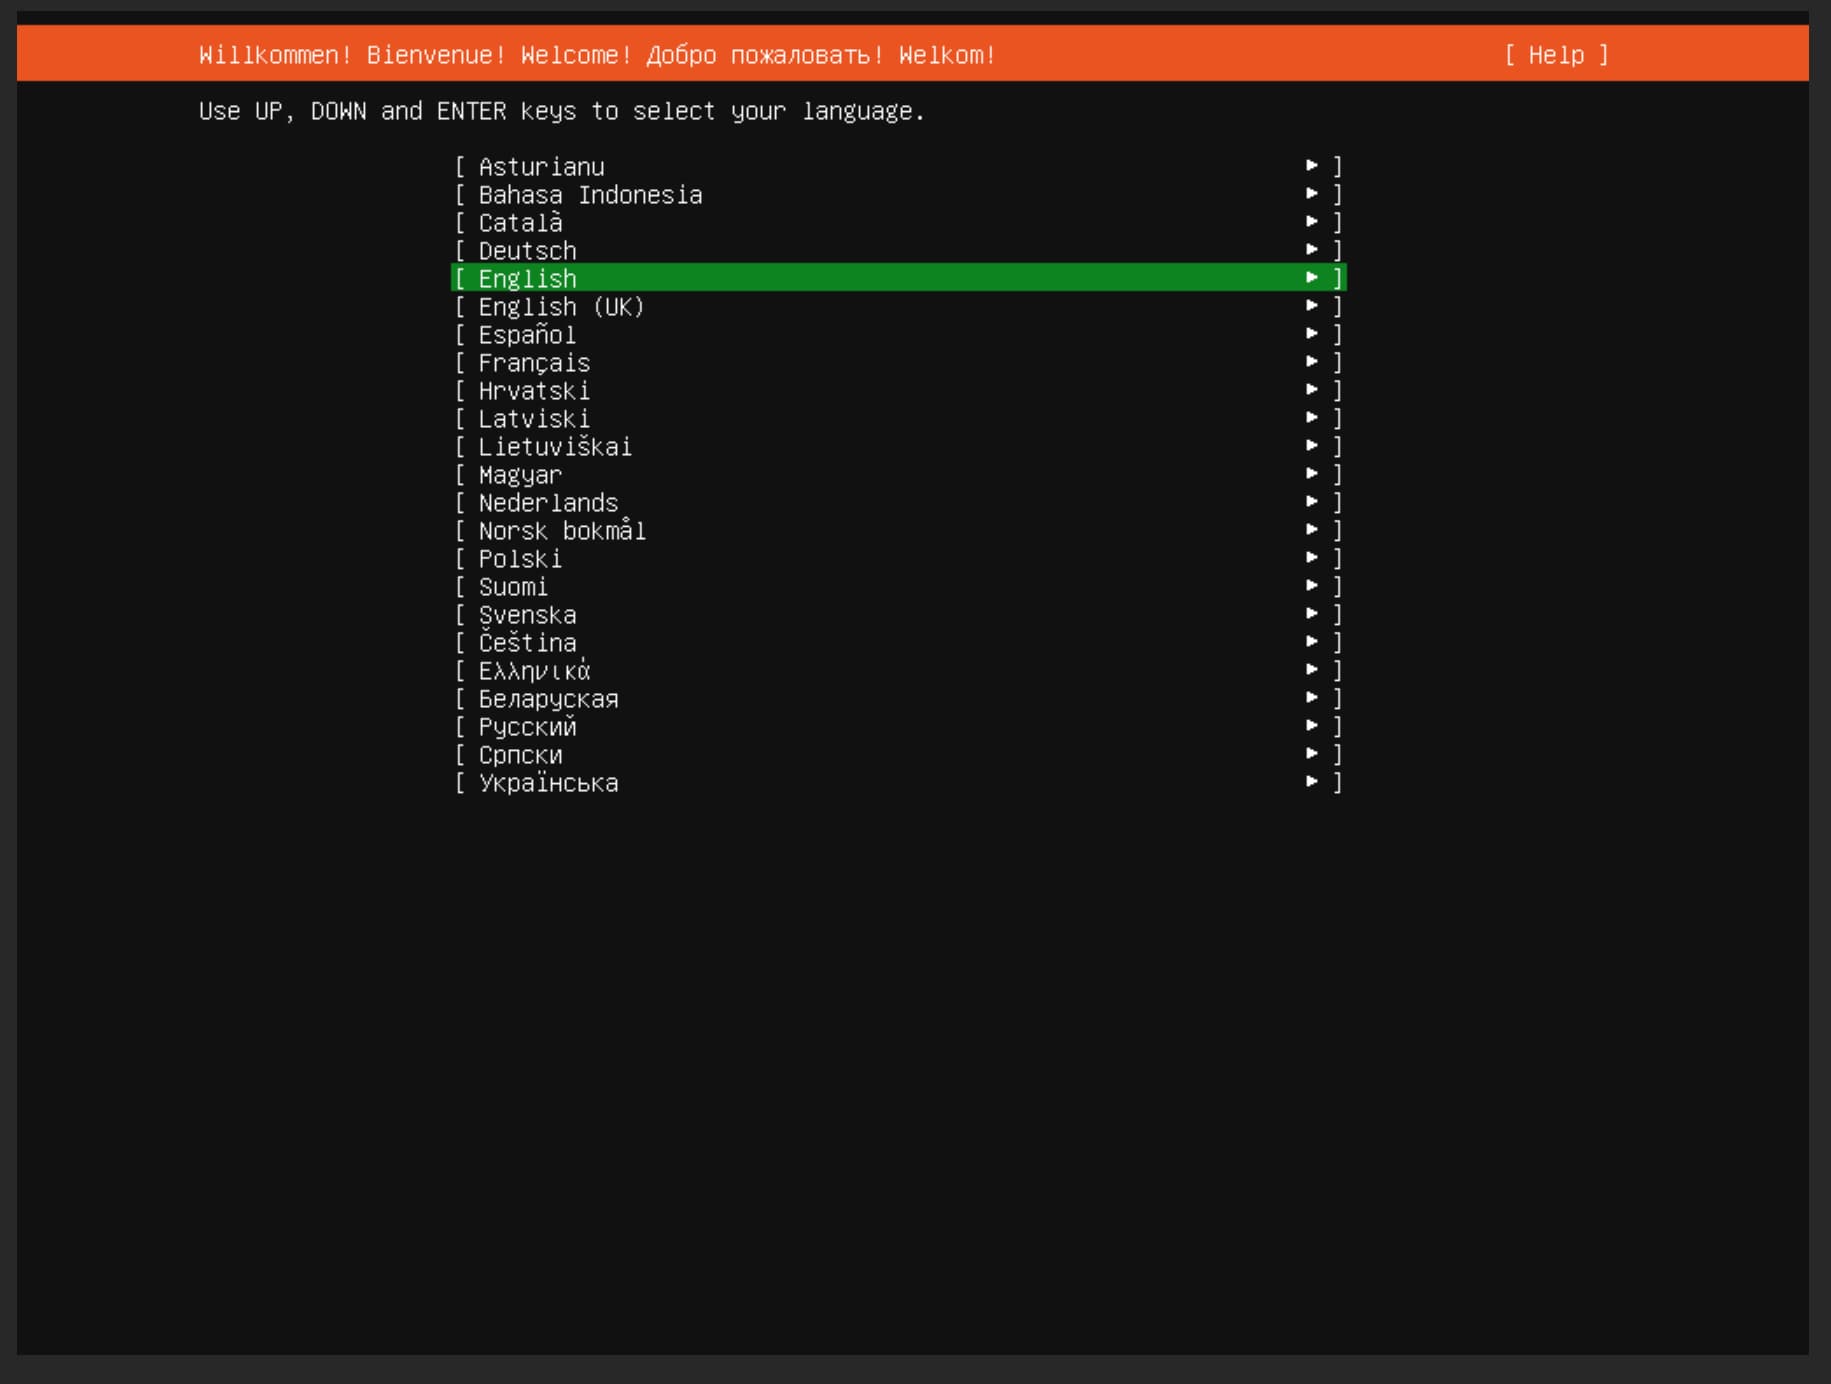Pick Latviski from the list
The height and width of the screenshot is (1384, 1831).
pos(898,418)
